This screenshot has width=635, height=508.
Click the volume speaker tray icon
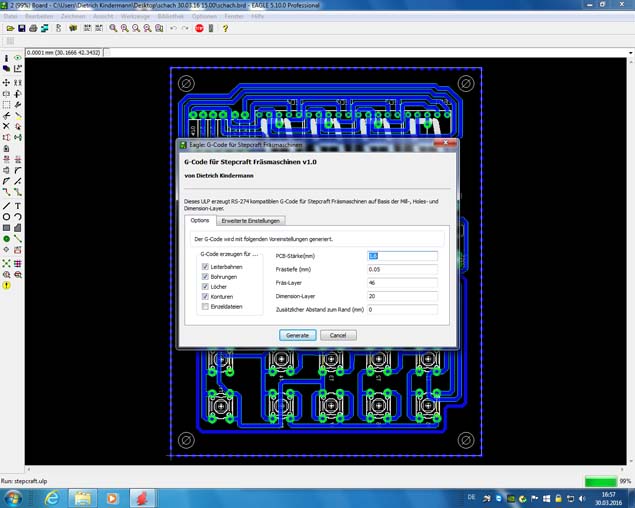pos(582,498)
